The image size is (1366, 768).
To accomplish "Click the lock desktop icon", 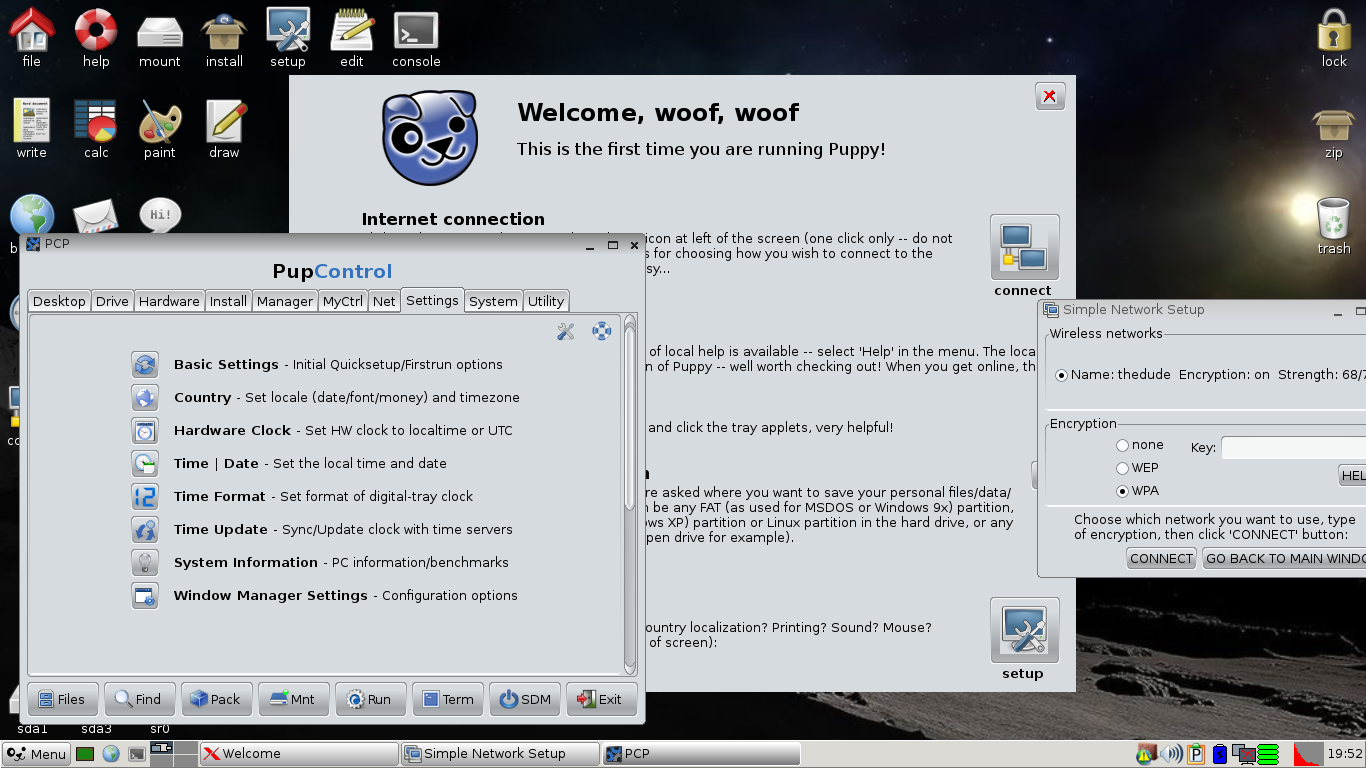I will 1334,38.
